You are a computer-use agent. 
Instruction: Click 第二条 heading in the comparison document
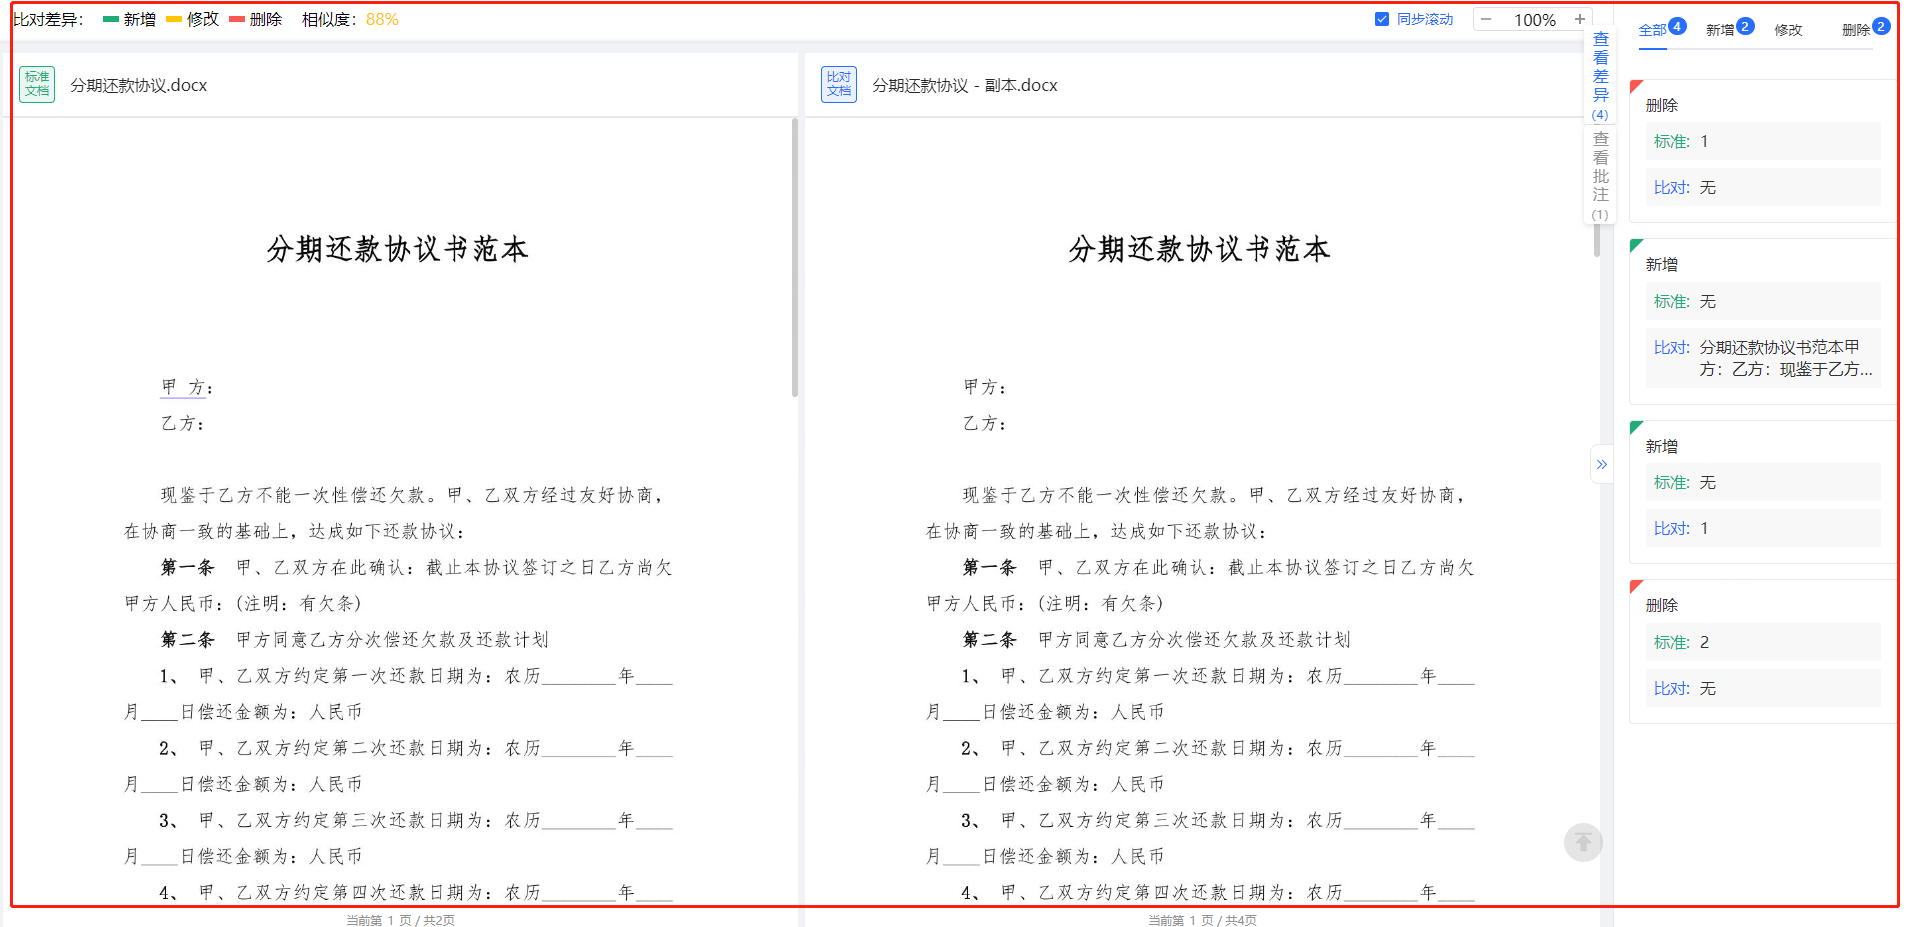click(990, 639)
